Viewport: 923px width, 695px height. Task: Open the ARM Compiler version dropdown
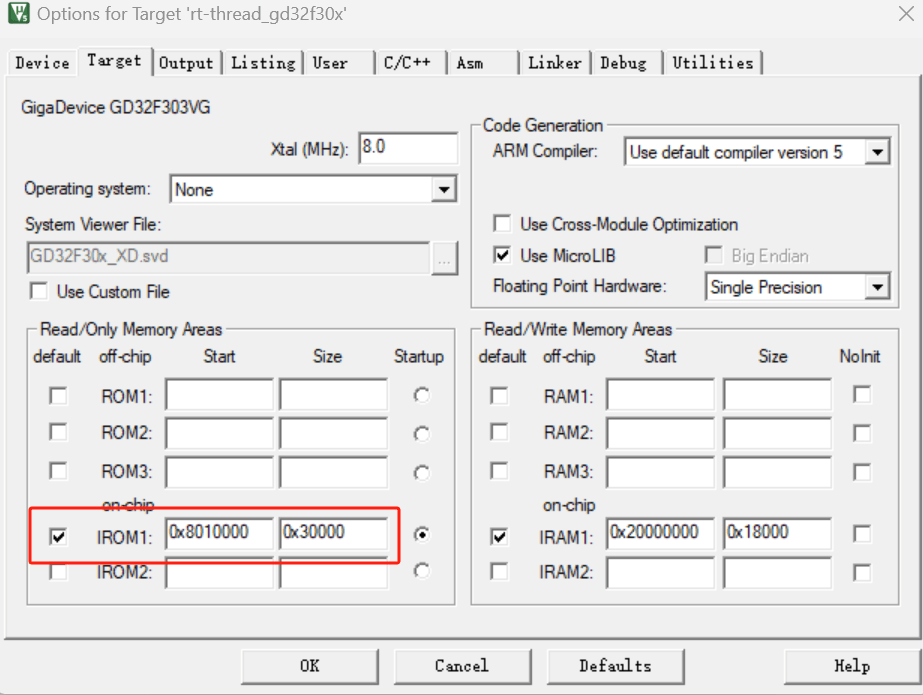[877, 153]
